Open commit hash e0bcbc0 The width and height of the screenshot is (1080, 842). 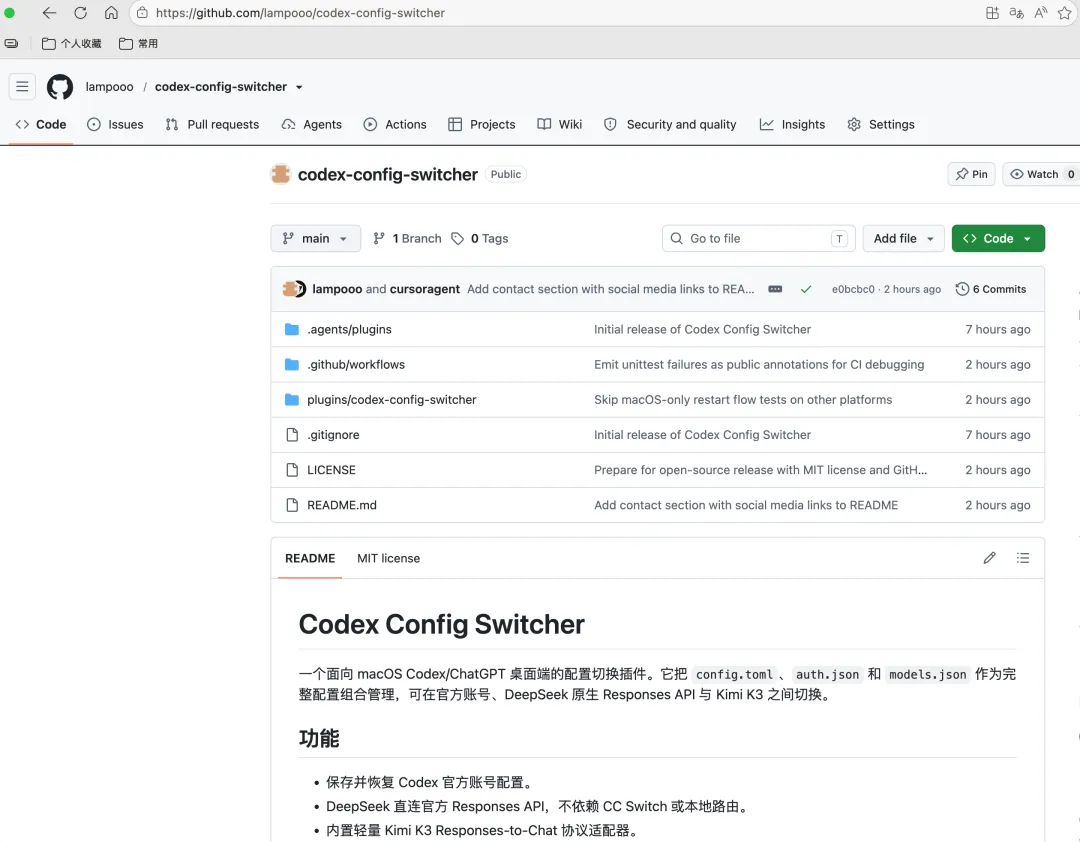coord(853,289)
